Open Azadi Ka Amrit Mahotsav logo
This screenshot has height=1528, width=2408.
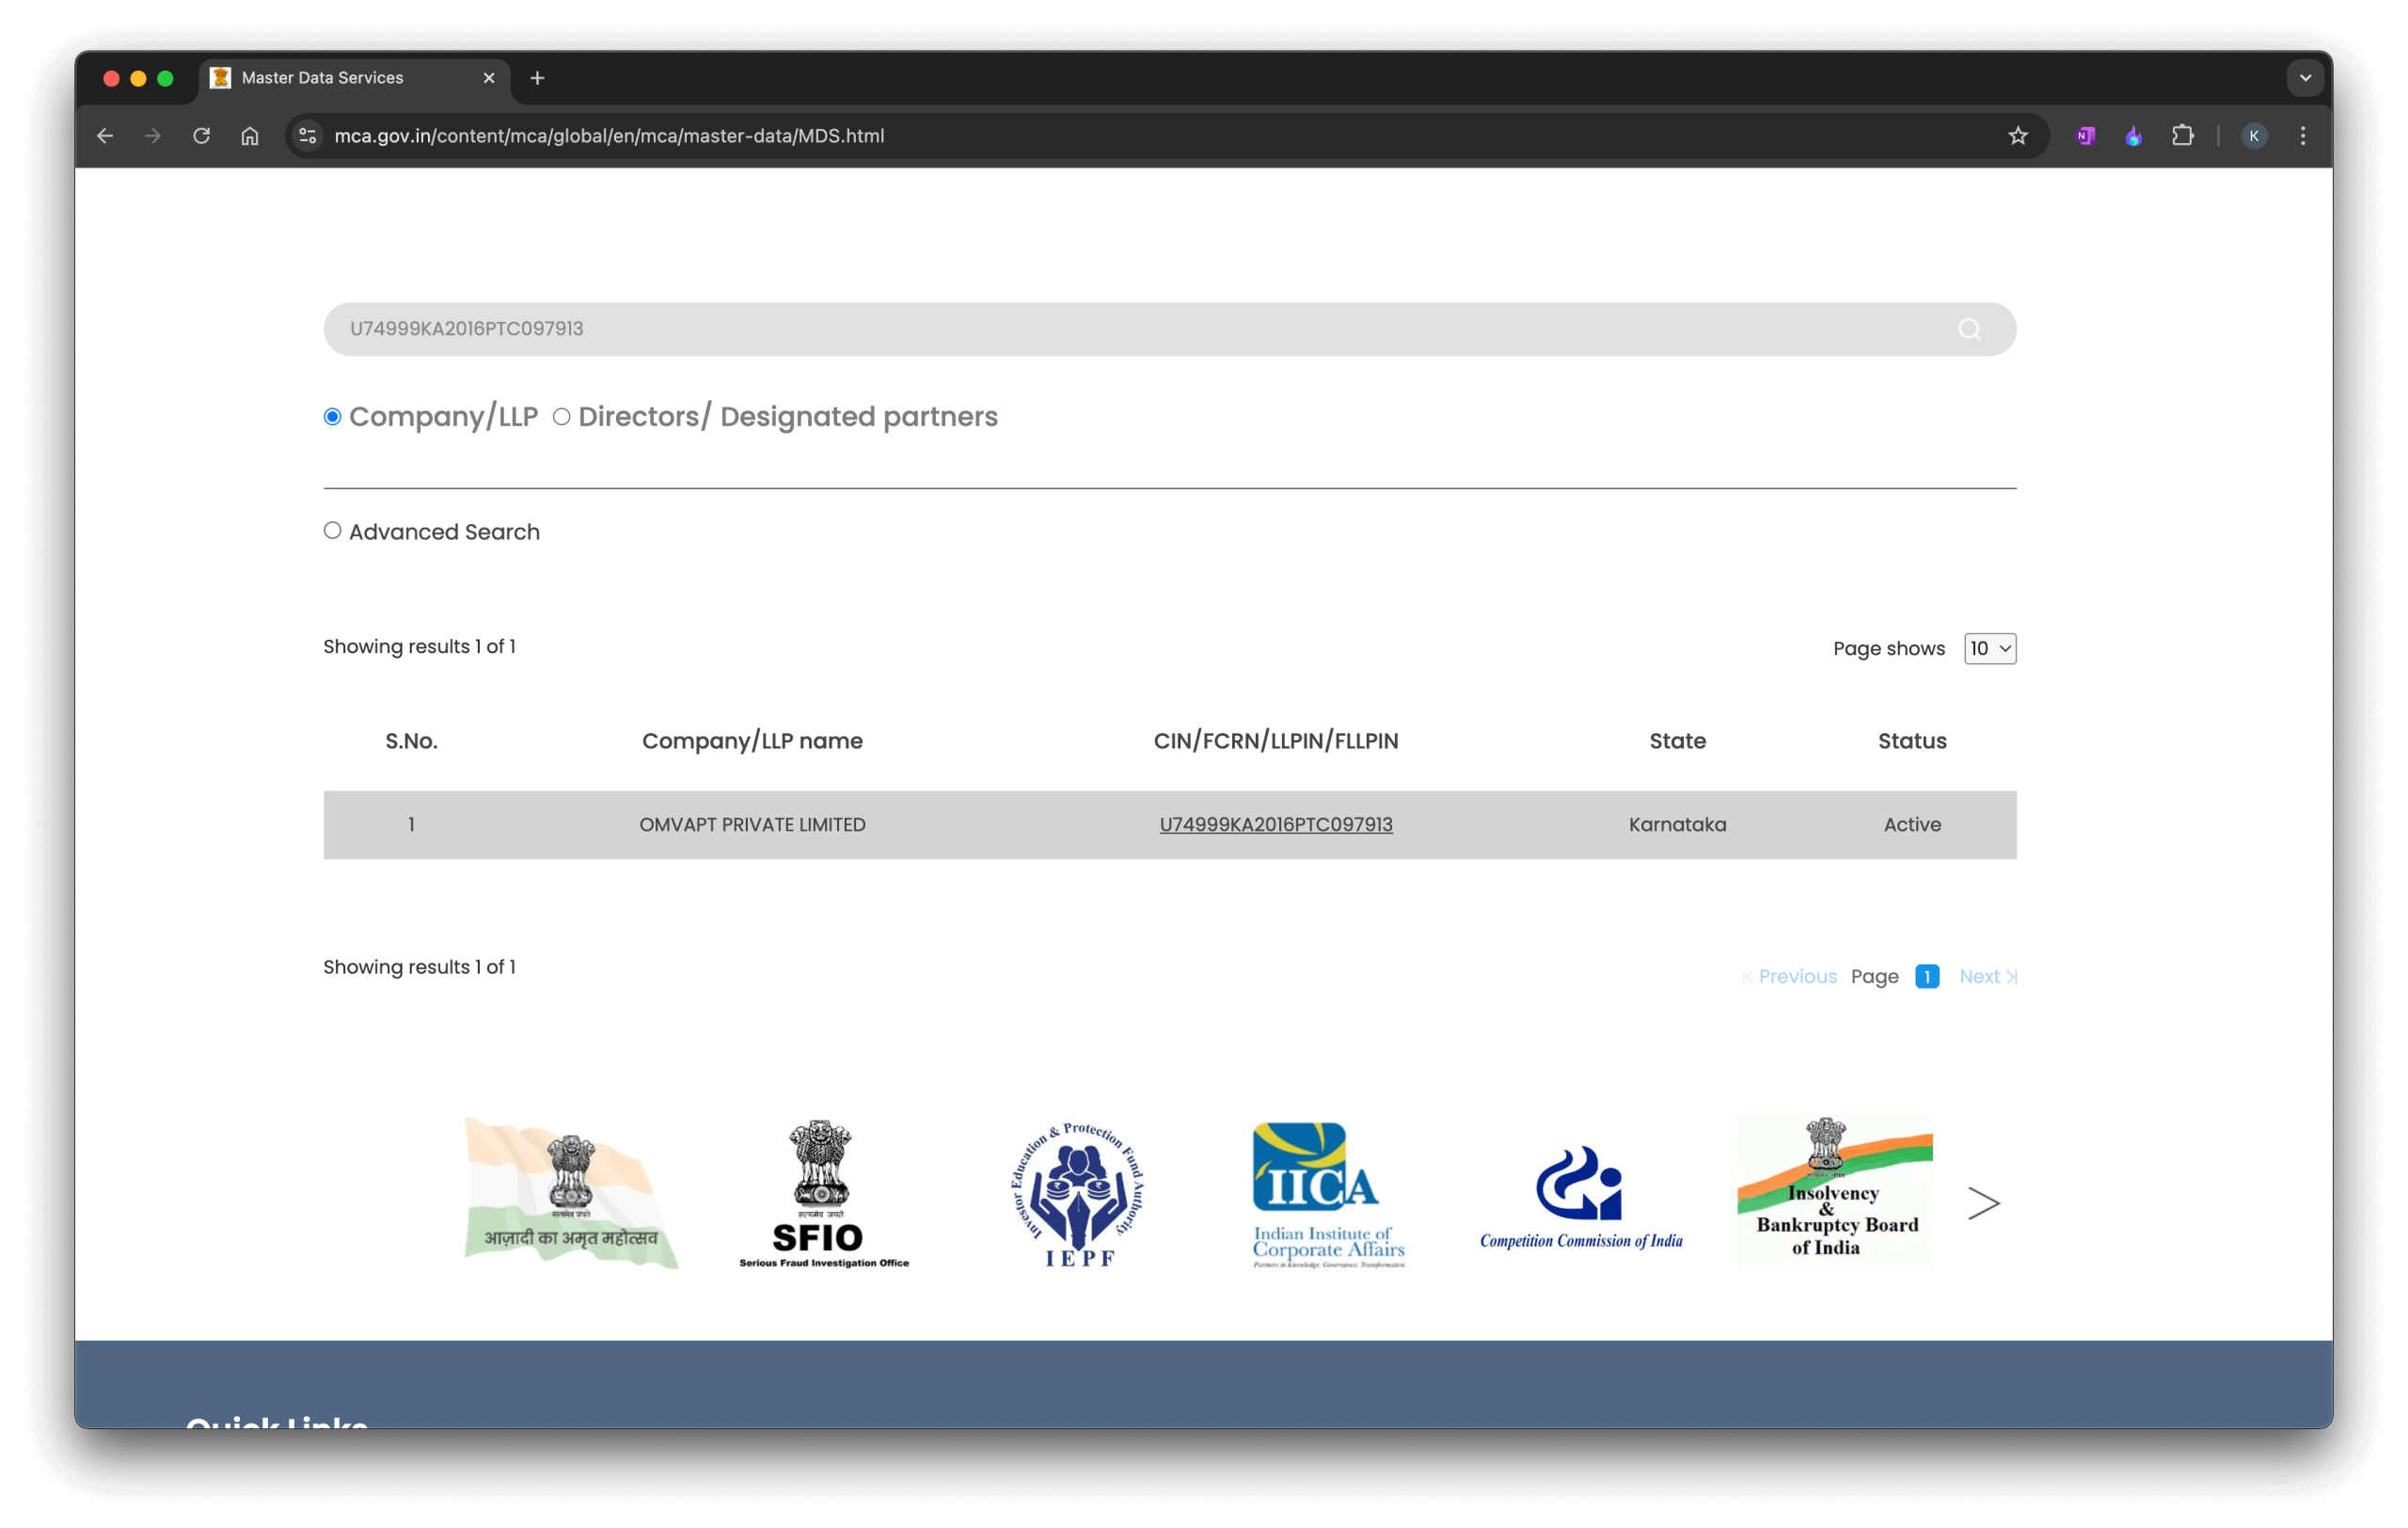click(x=571, y=1193)
